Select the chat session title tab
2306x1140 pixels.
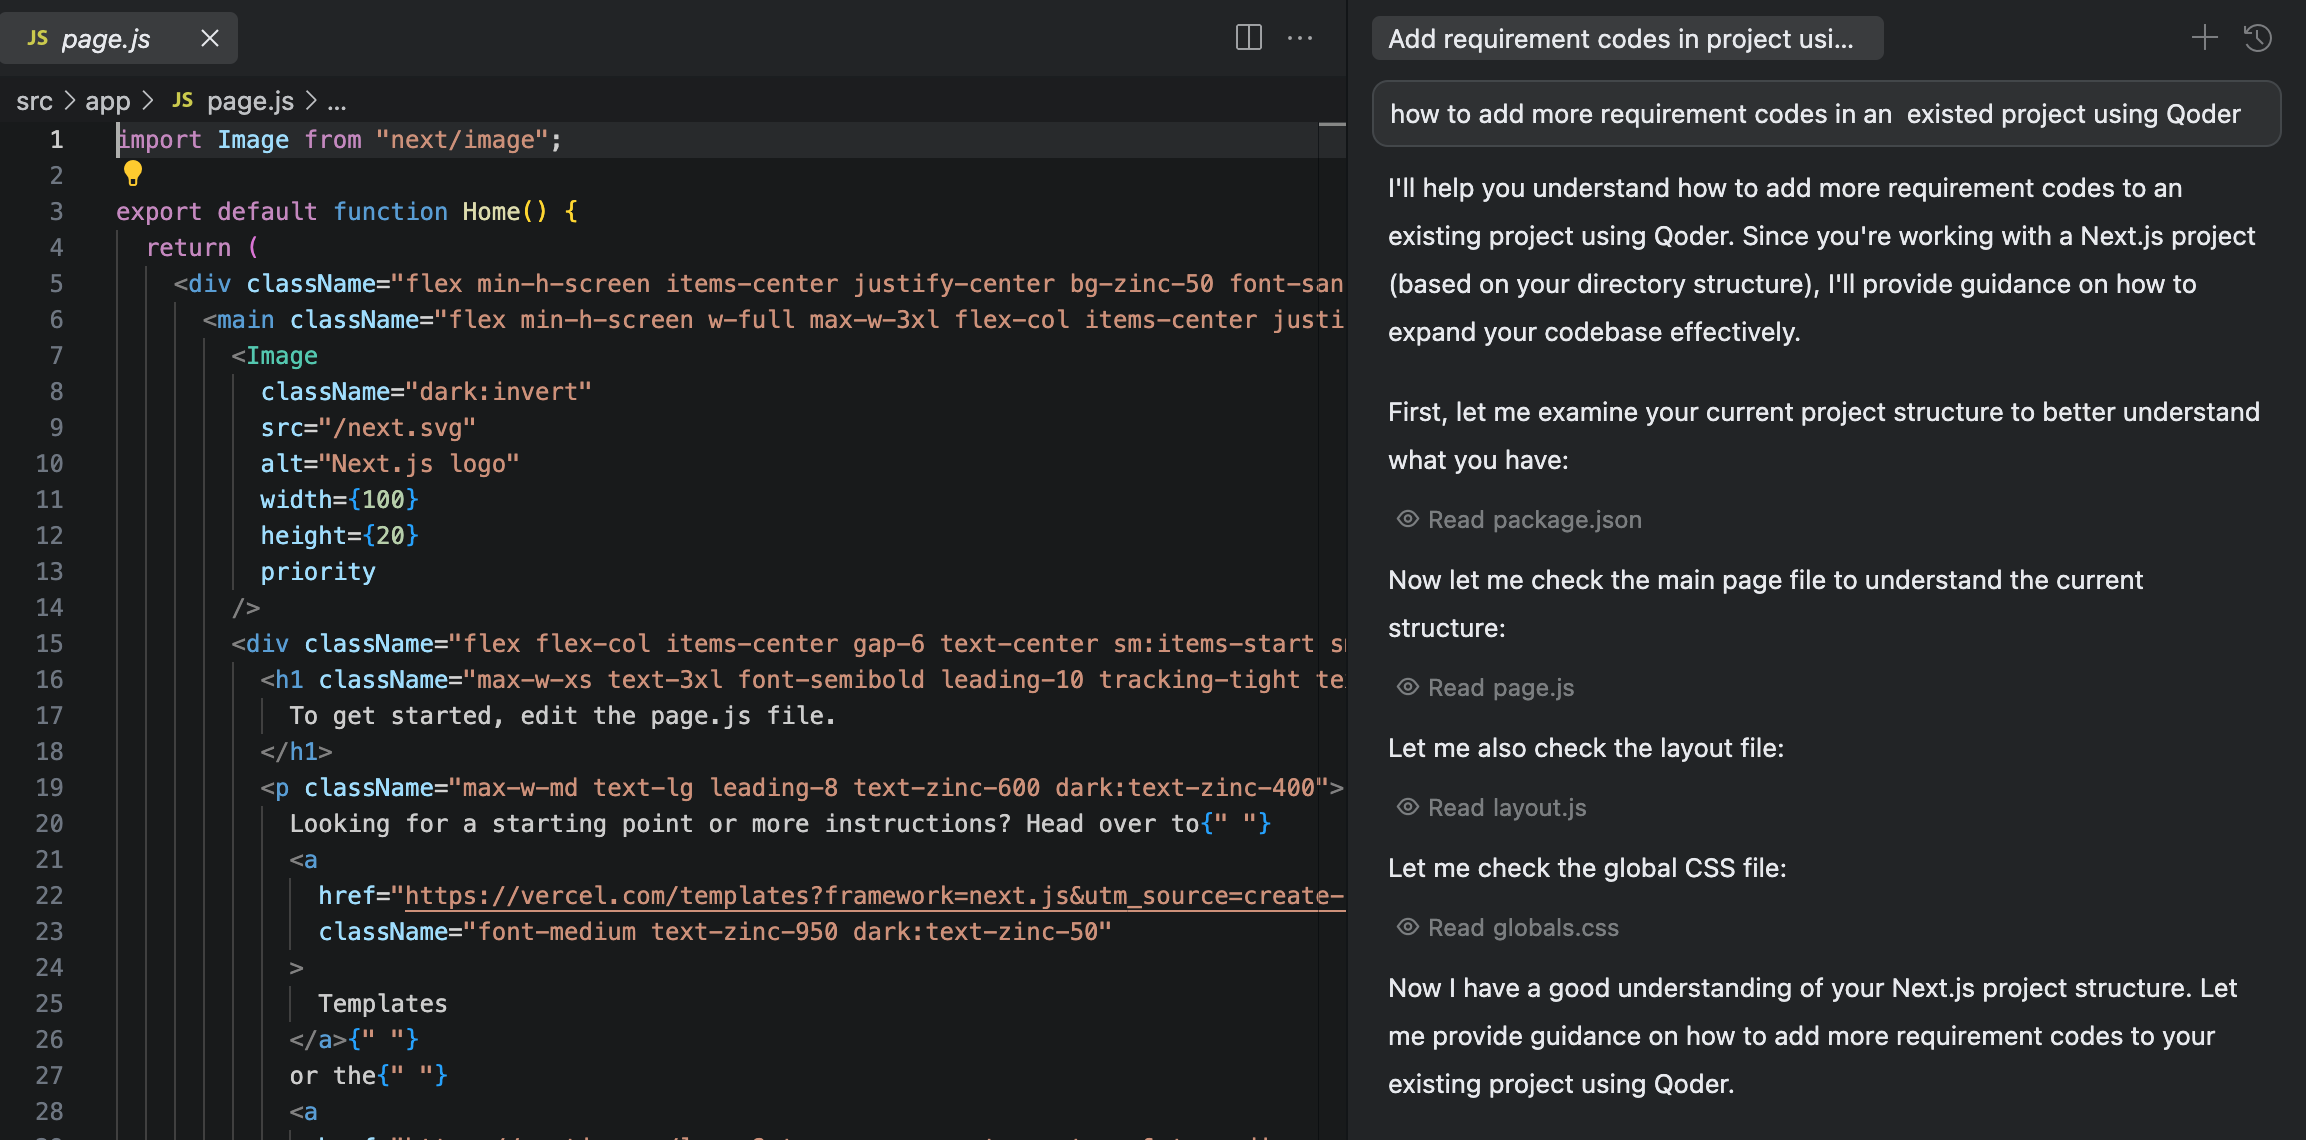[1626, 38]
